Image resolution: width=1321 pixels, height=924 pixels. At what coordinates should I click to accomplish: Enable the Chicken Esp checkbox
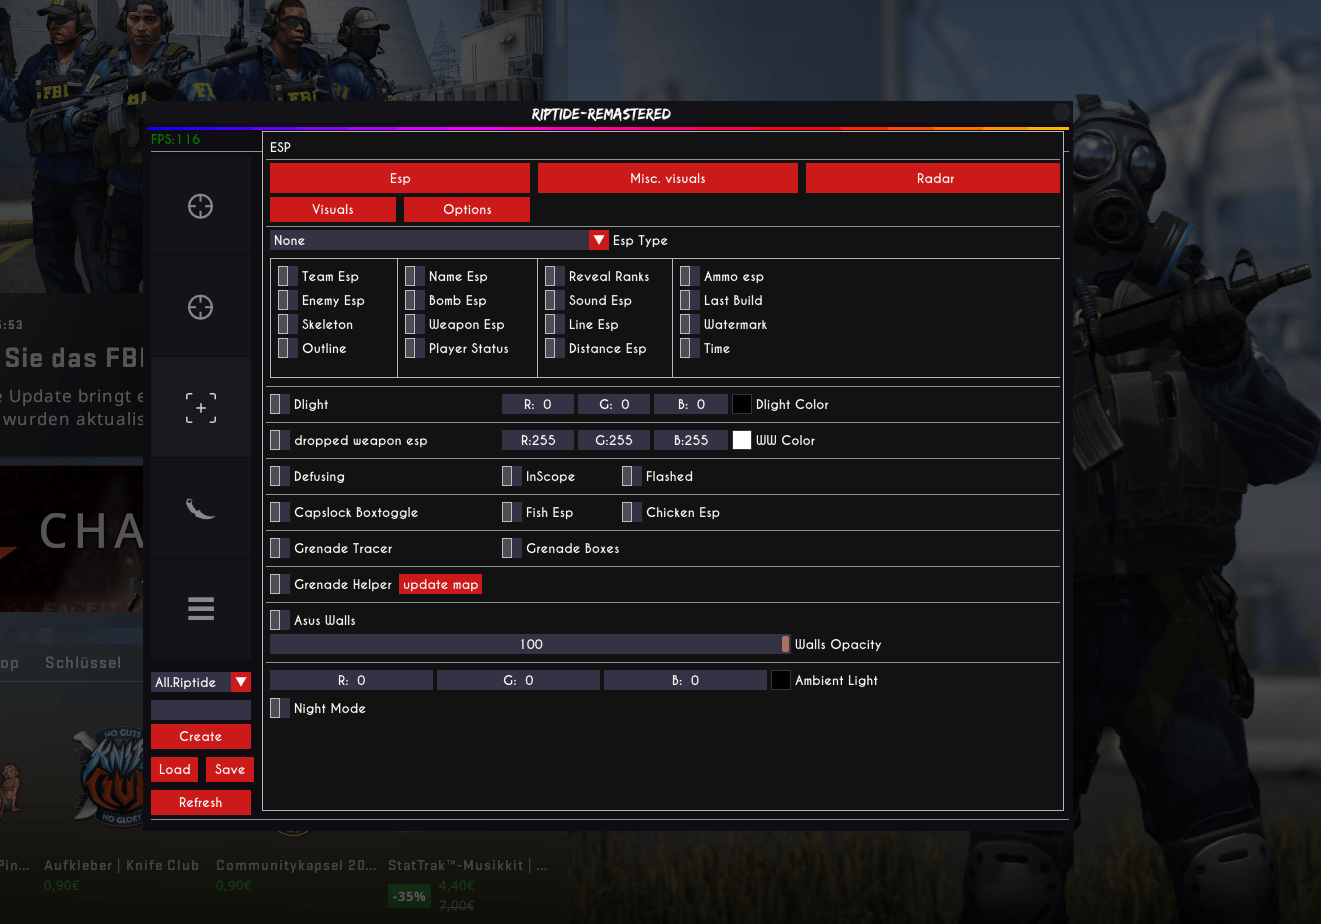click(632, 512)
